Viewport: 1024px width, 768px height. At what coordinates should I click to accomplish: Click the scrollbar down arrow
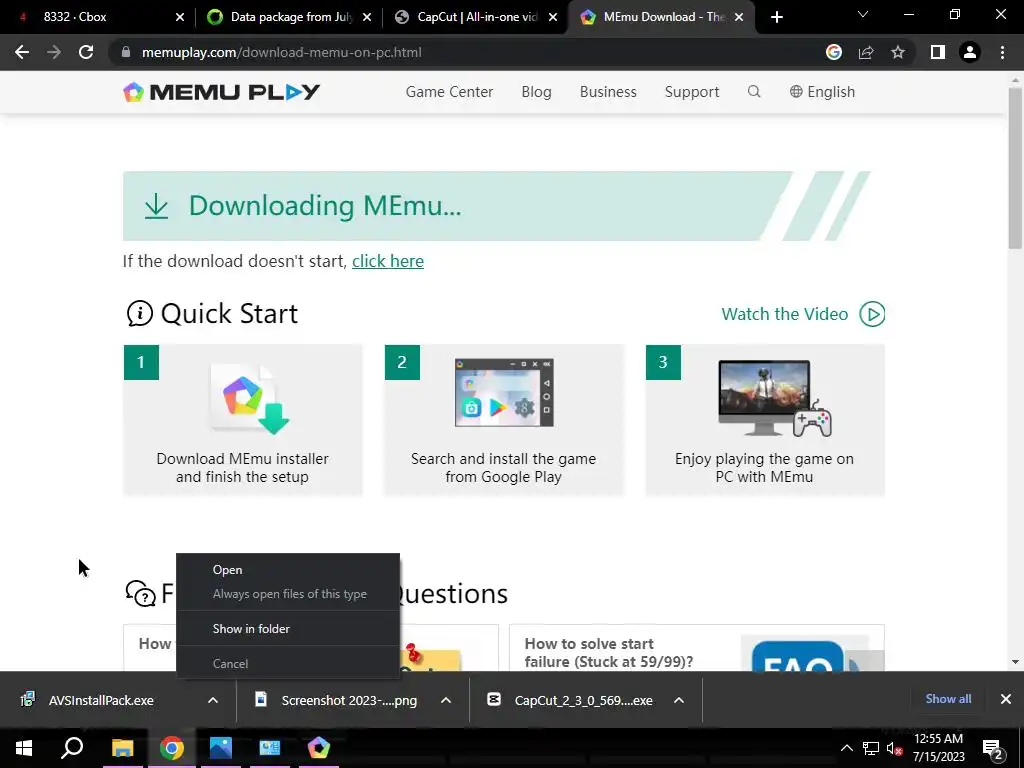point(1015,662)
